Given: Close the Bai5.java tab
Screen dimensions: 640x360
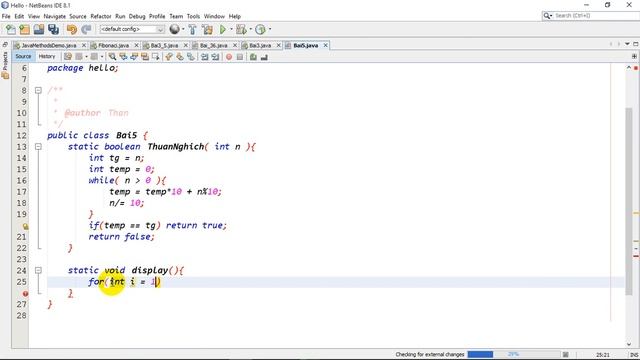Looking at the screenshot, I should pyautogui.click(x=326, y=45).
